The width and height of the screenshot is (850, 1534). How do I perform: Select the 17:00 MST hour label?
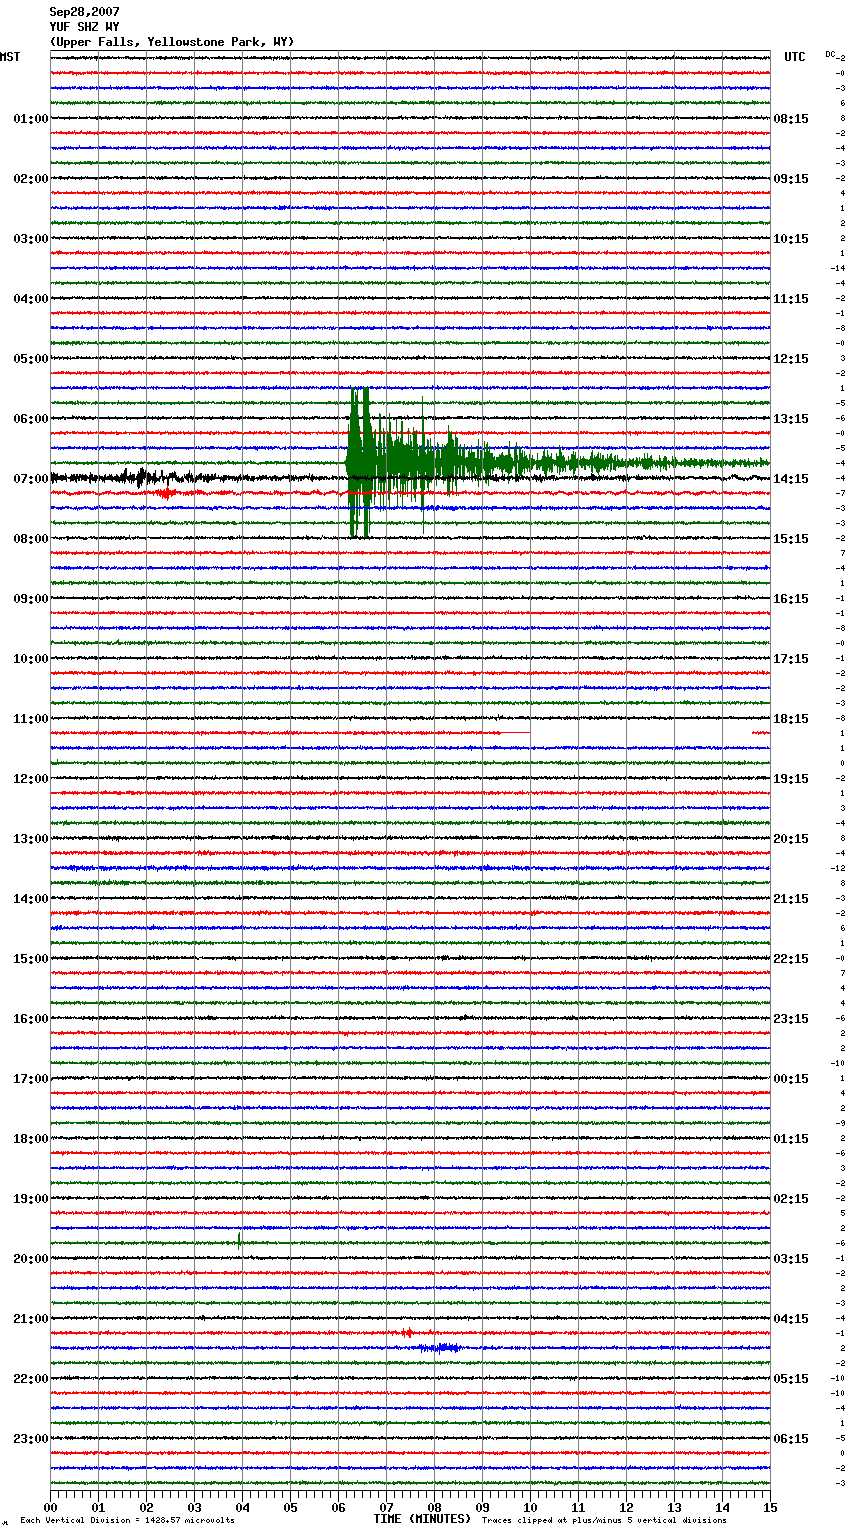pyautogui.click(x=31, y=1079)
